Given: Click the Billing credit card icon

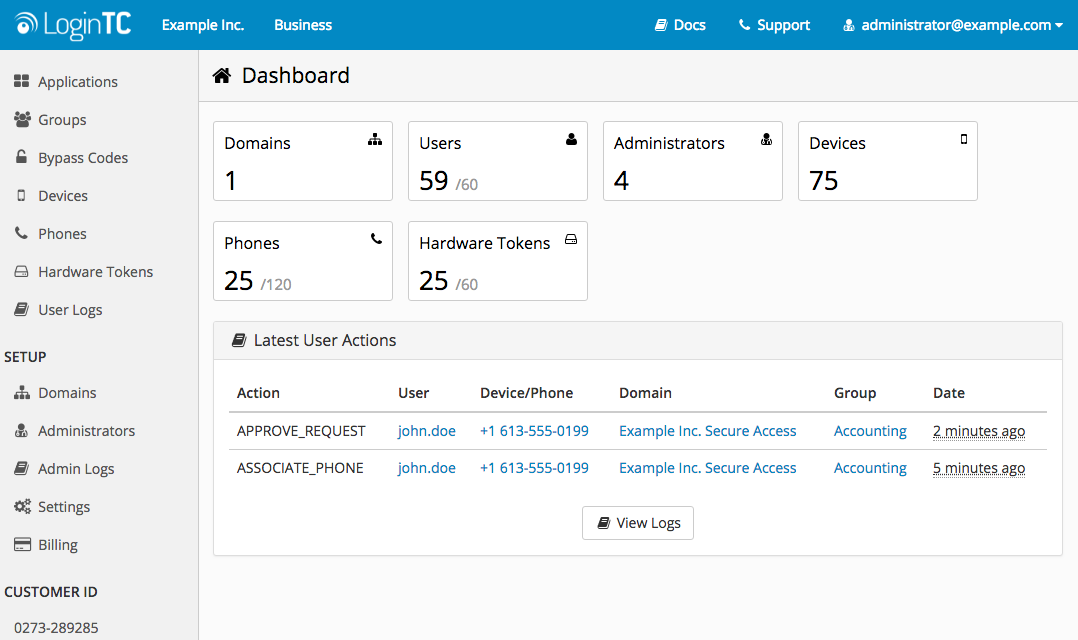Looking at the screenshot, I should (22, 544).
